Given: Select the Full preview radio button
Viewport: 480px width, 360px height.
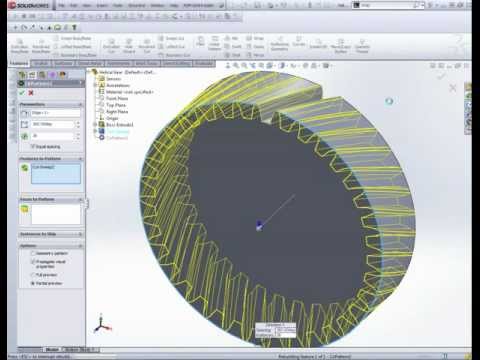Looking at the screenshot, I should point(33,275).
